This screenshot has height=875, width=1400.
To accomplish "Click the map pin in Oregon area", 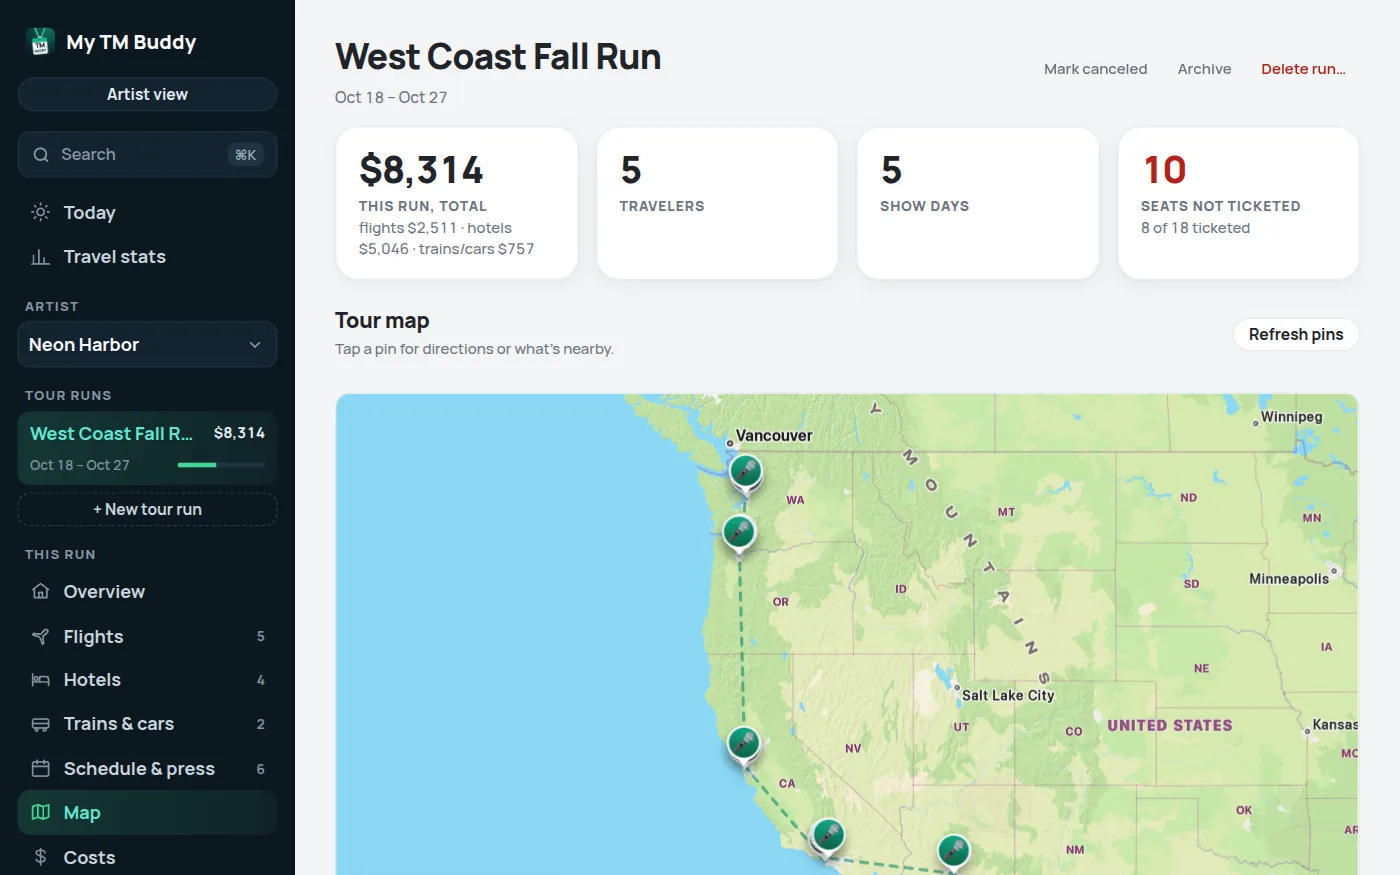I will 739,534.
